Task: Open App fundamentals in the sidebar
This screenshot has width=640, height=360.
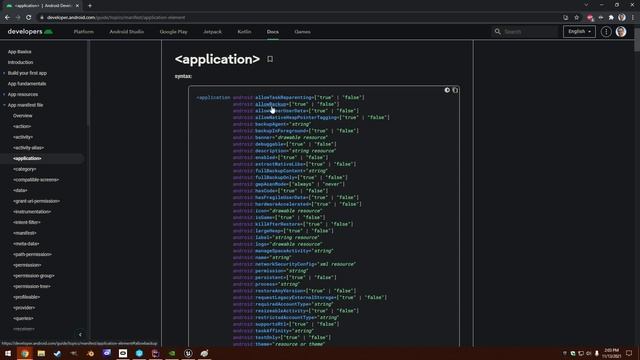Action: pyautogui.click(x=27, y=84)
